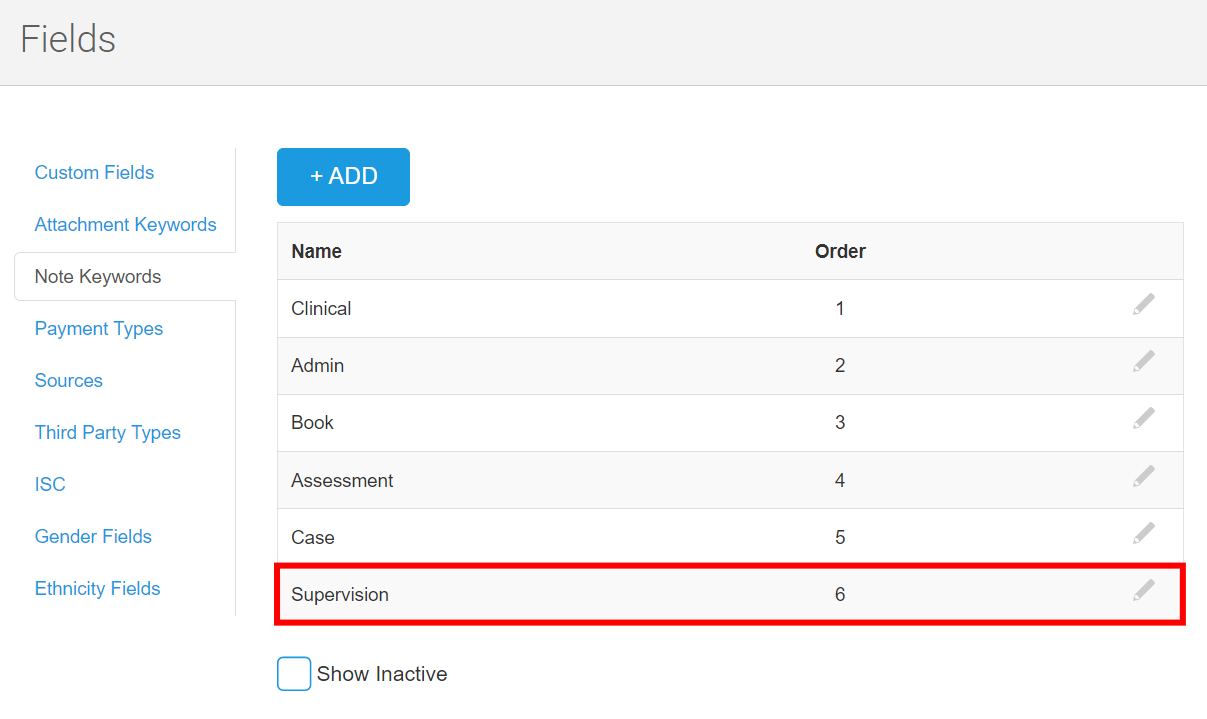Enable the Show Inactive checkbox
The image size is (1207, 719).
(294, 674)
